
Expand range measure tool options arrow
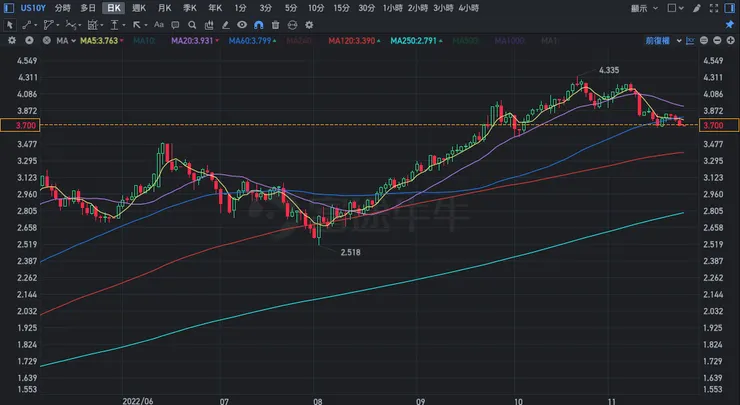point(124,25)
